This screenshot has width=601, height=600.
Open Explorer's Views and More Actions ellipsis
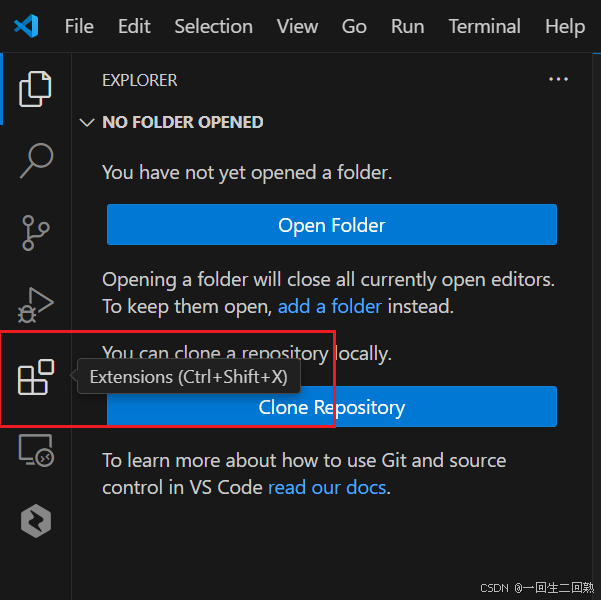point(558,79)
